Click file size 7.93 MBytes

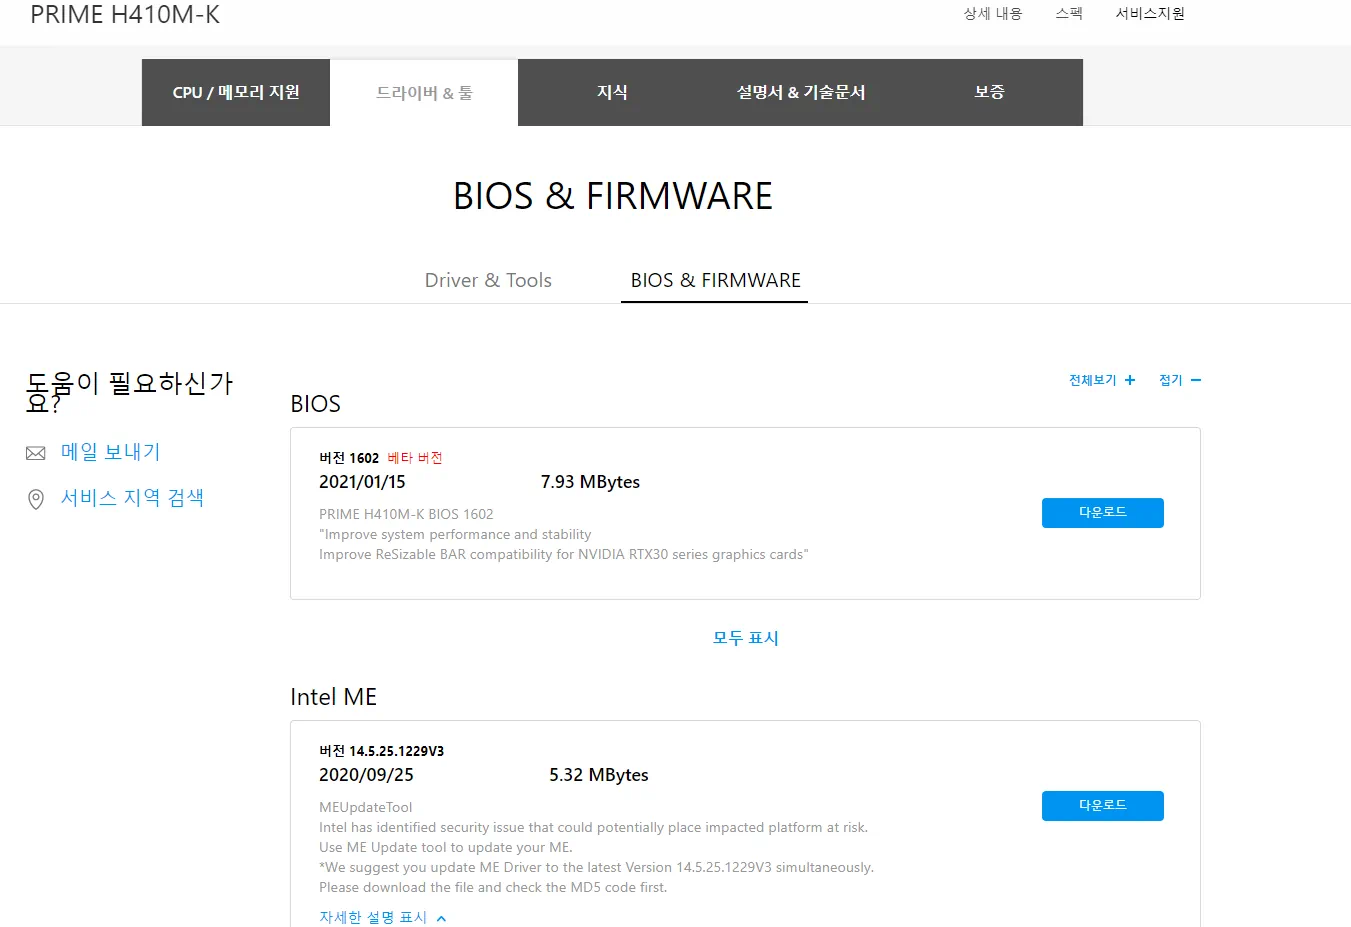590,482
